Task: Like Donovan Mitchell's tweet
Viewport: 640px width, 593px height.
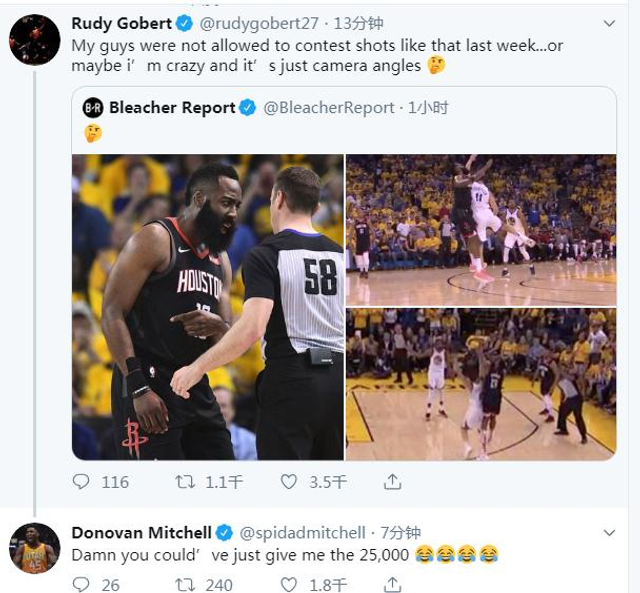Action: coord(290,584)
